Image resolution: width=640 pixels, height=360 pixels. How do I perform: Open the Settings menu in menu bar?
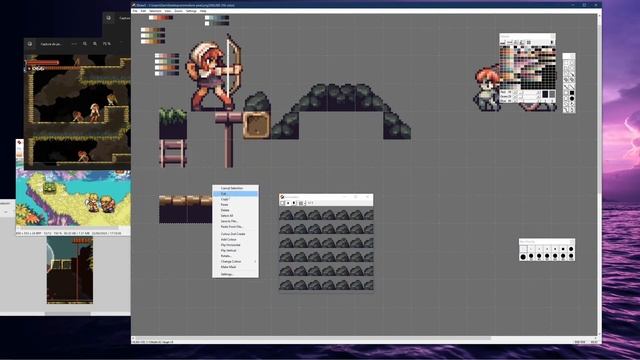(x=191, y=11)
